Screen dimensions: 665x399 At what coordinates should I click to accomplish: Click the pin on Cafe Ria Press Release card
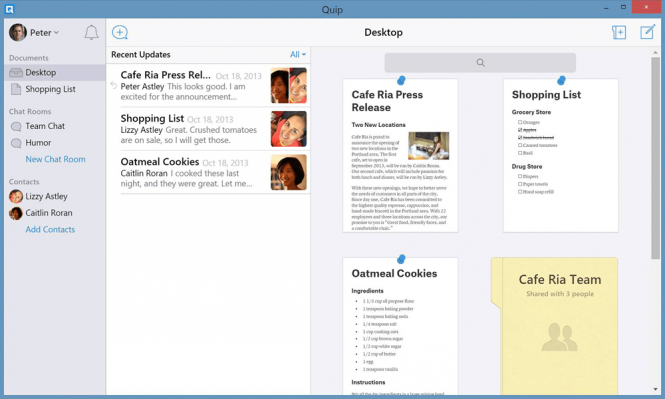[401, 80]
